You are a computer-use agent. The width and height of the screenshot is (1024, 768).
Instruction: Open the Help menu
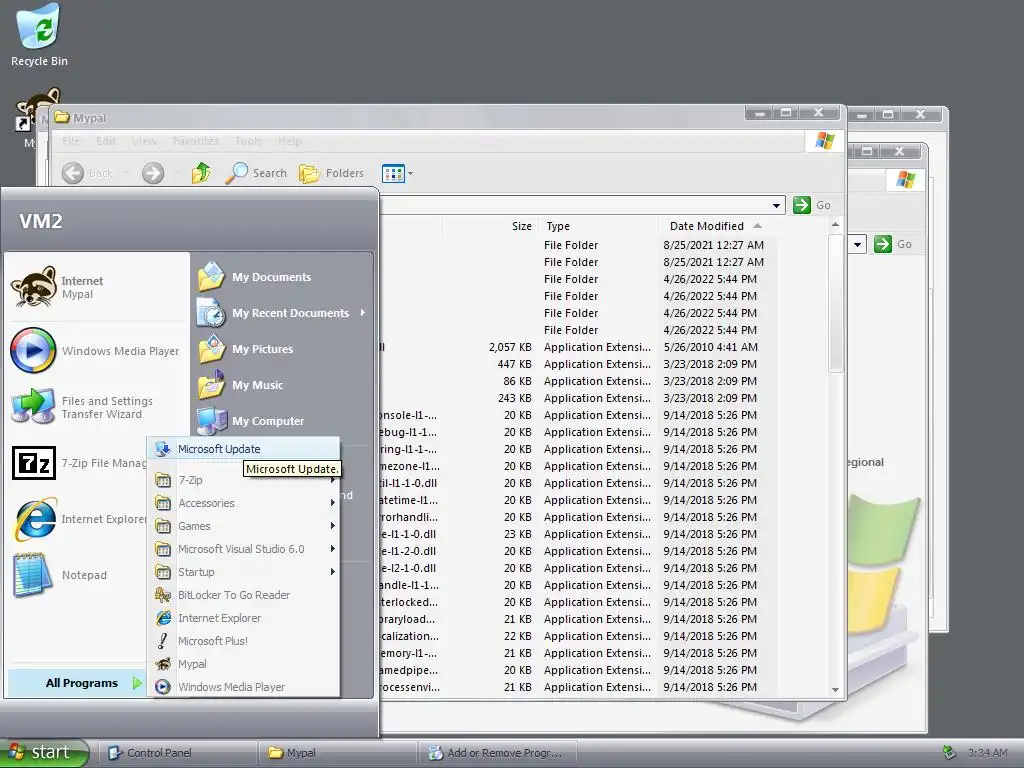pyautogui.click(x=289, y=141)
